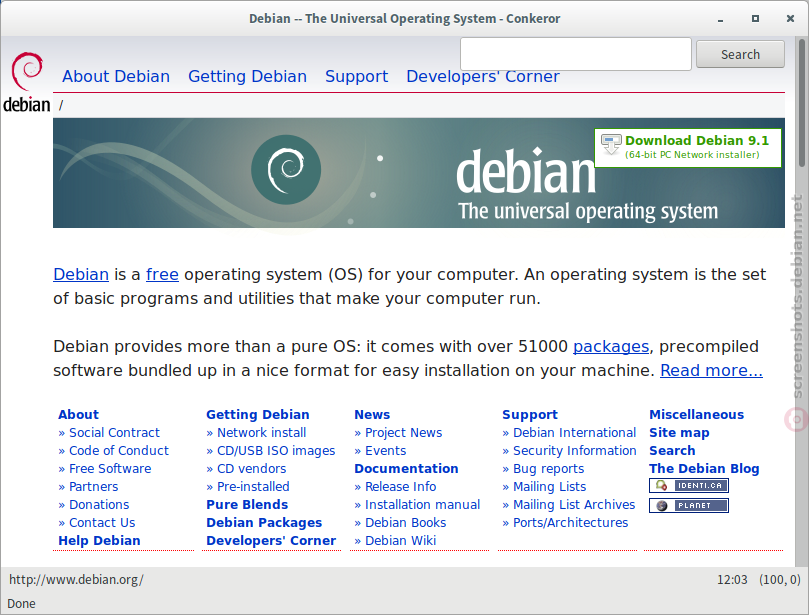Viewport: 809px width, 615px height.
Task: Click the Debian swirl logo at top left
Action: click(27, 82)
